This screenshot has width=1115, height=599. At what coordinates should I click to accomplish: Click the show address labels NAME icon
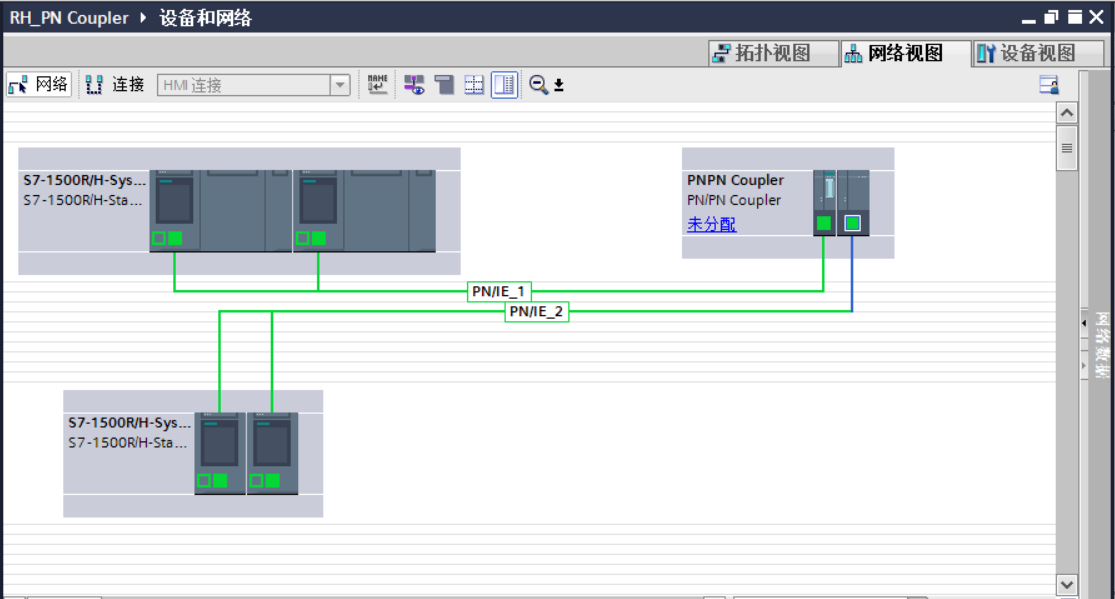tap(378, 85)
